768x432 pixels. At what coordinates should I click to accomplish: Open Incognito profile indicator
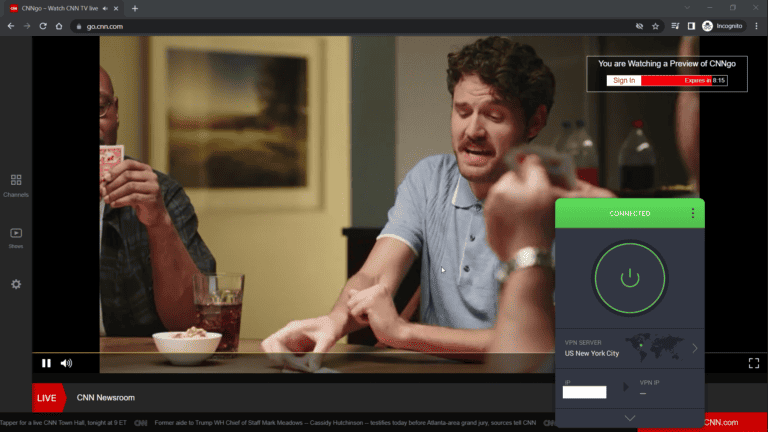click(x=722, y=26)
